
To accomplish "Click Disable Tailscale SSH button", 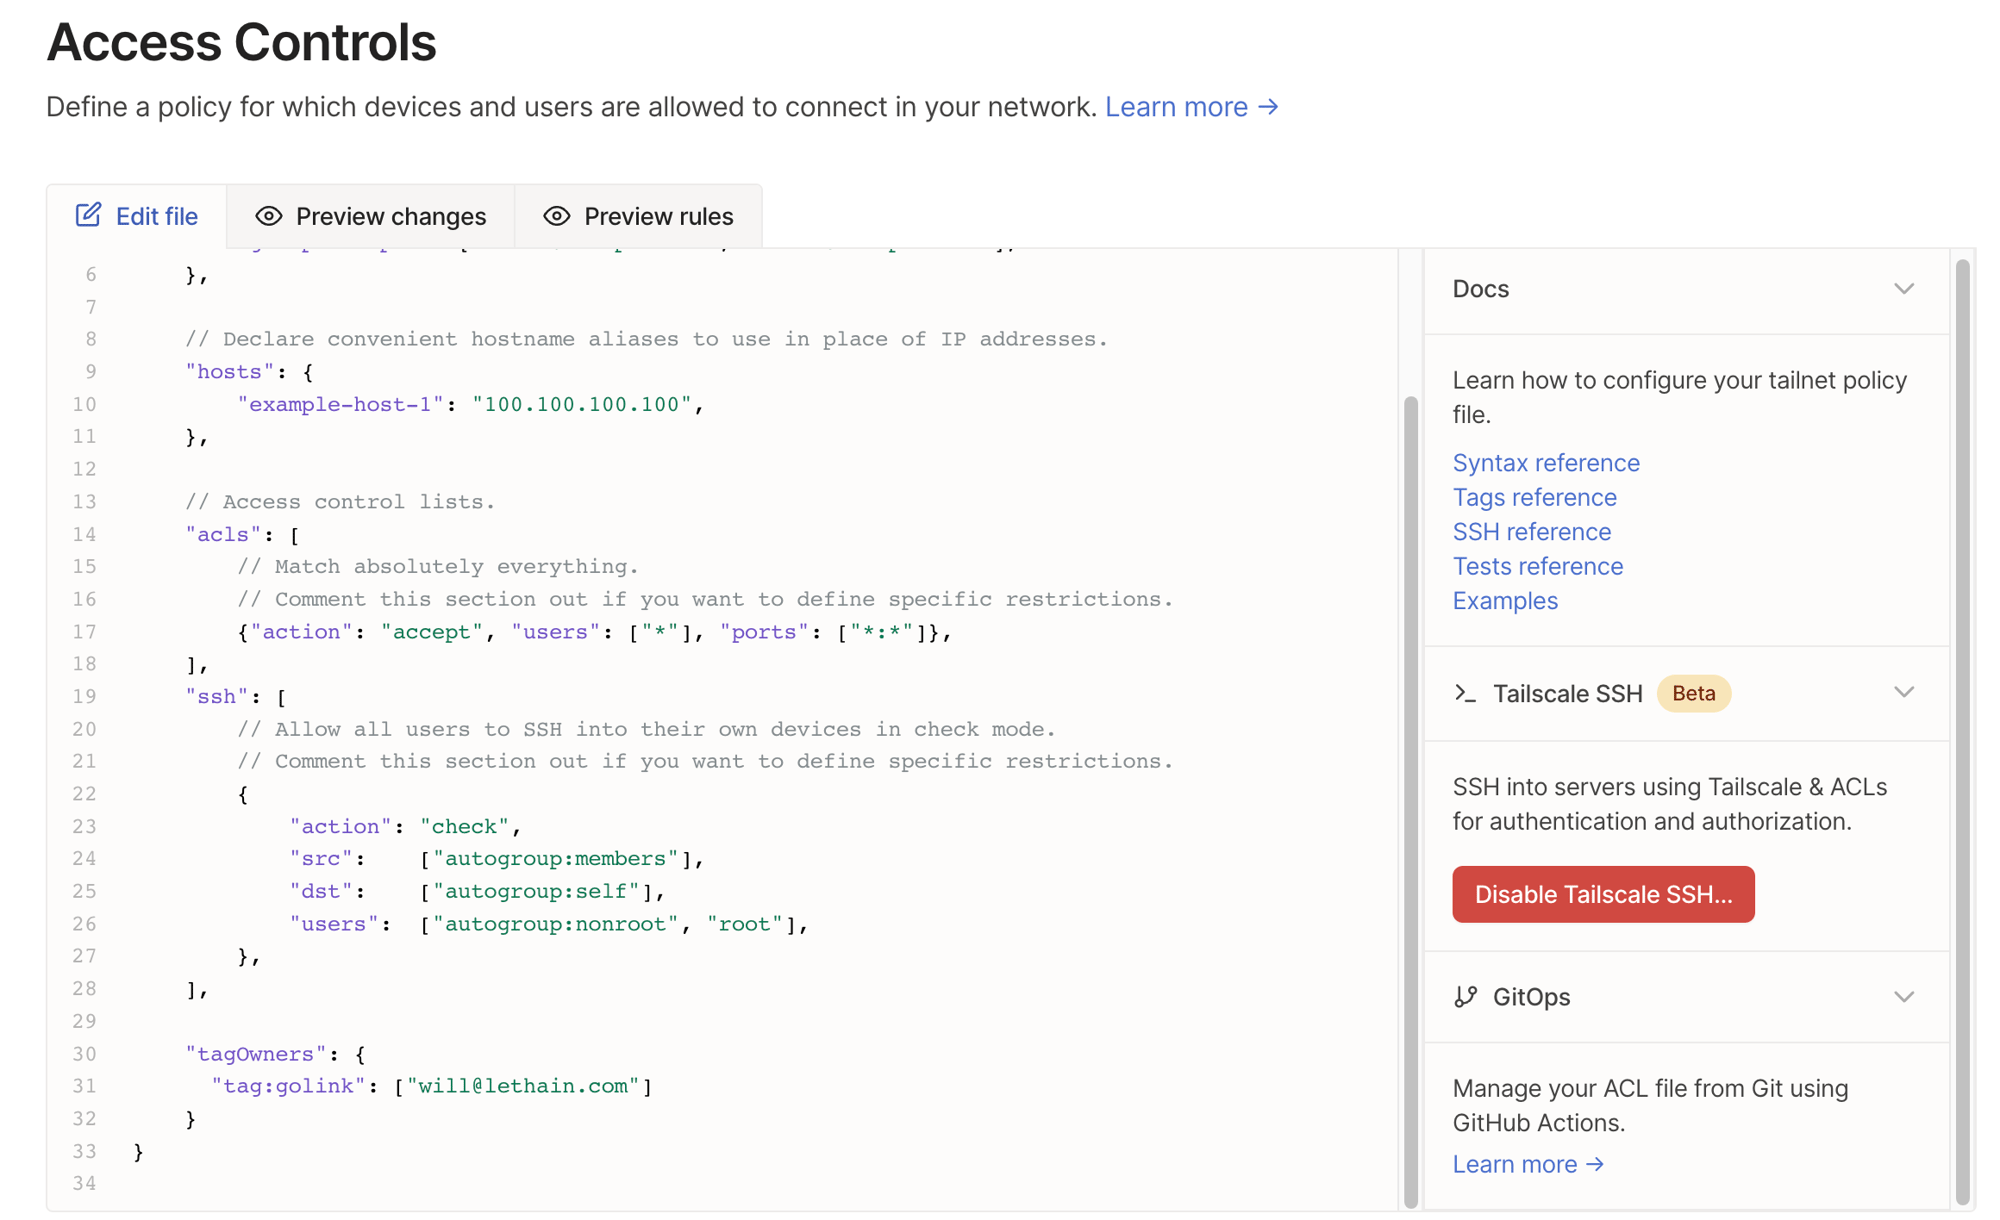I will [1602, 894].
